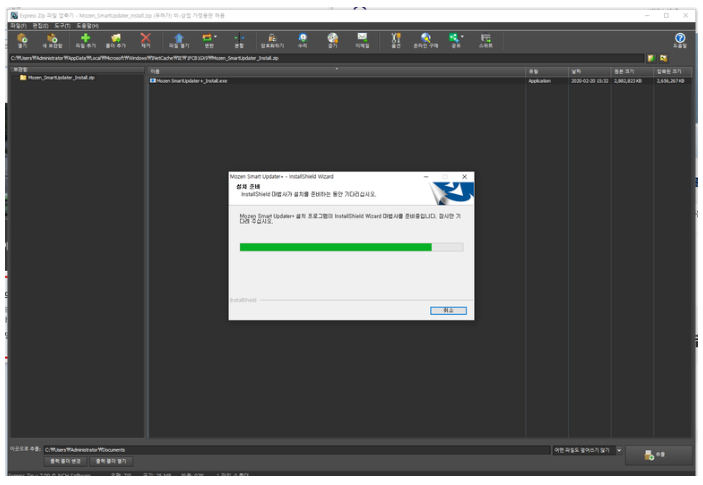
Task: Click the 추출 (Extract) button
Action: 658,455
